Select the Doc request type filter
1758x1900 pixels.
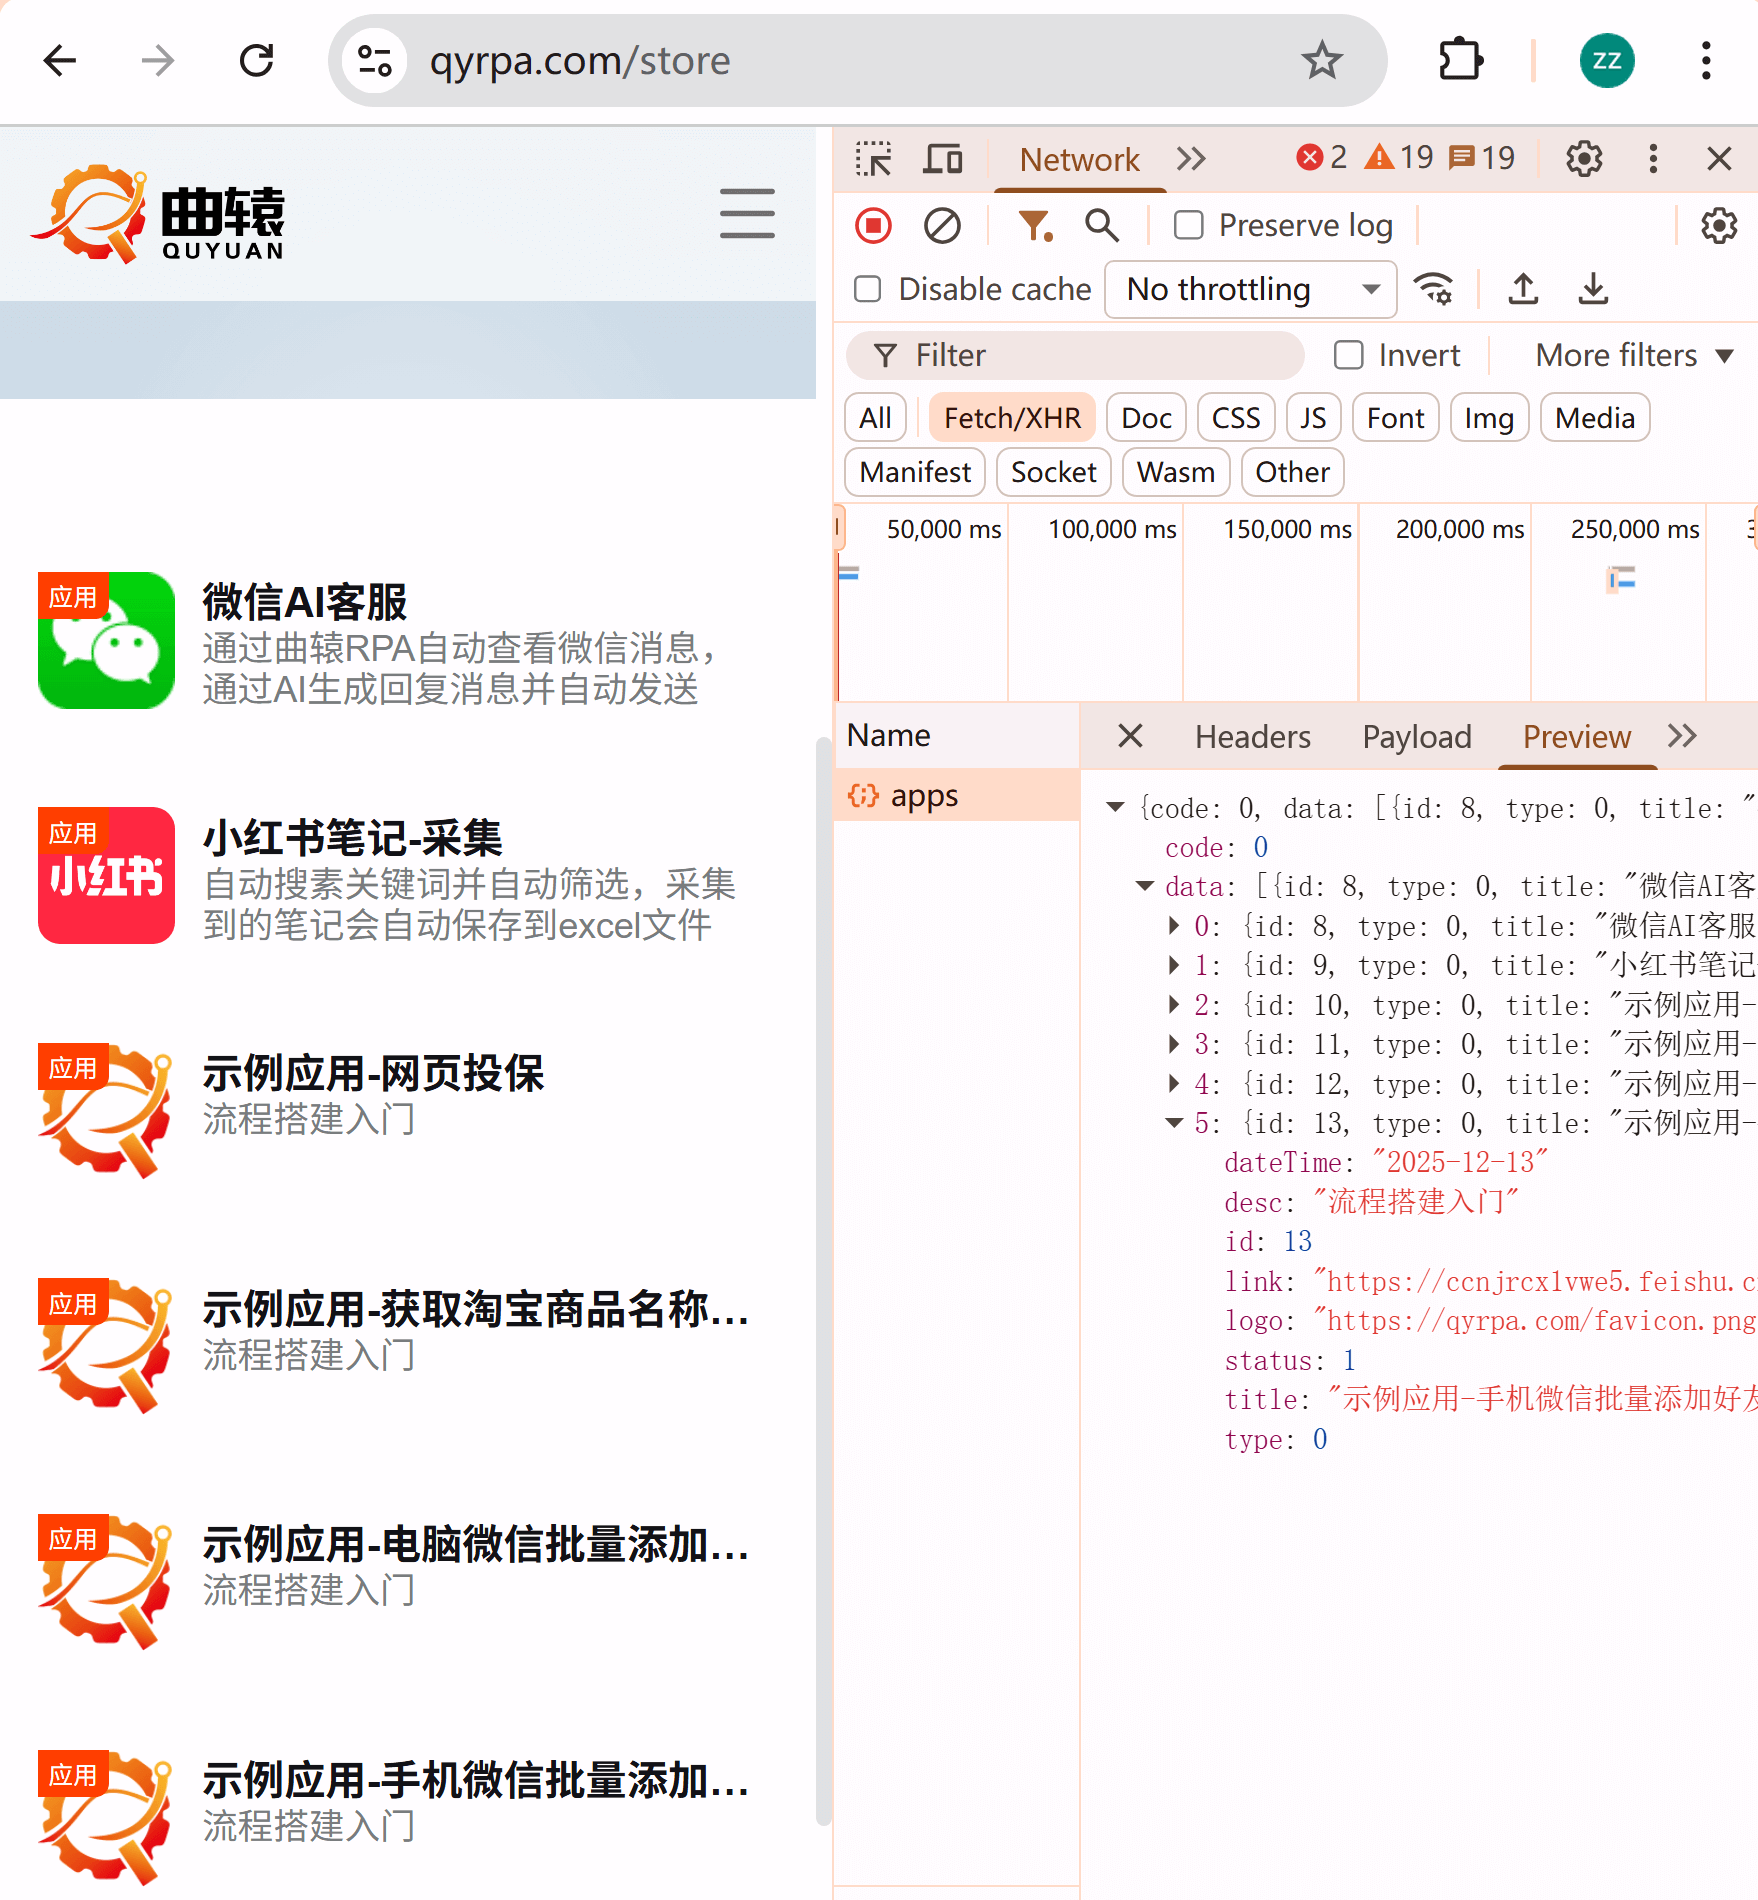coord(1145,418)
